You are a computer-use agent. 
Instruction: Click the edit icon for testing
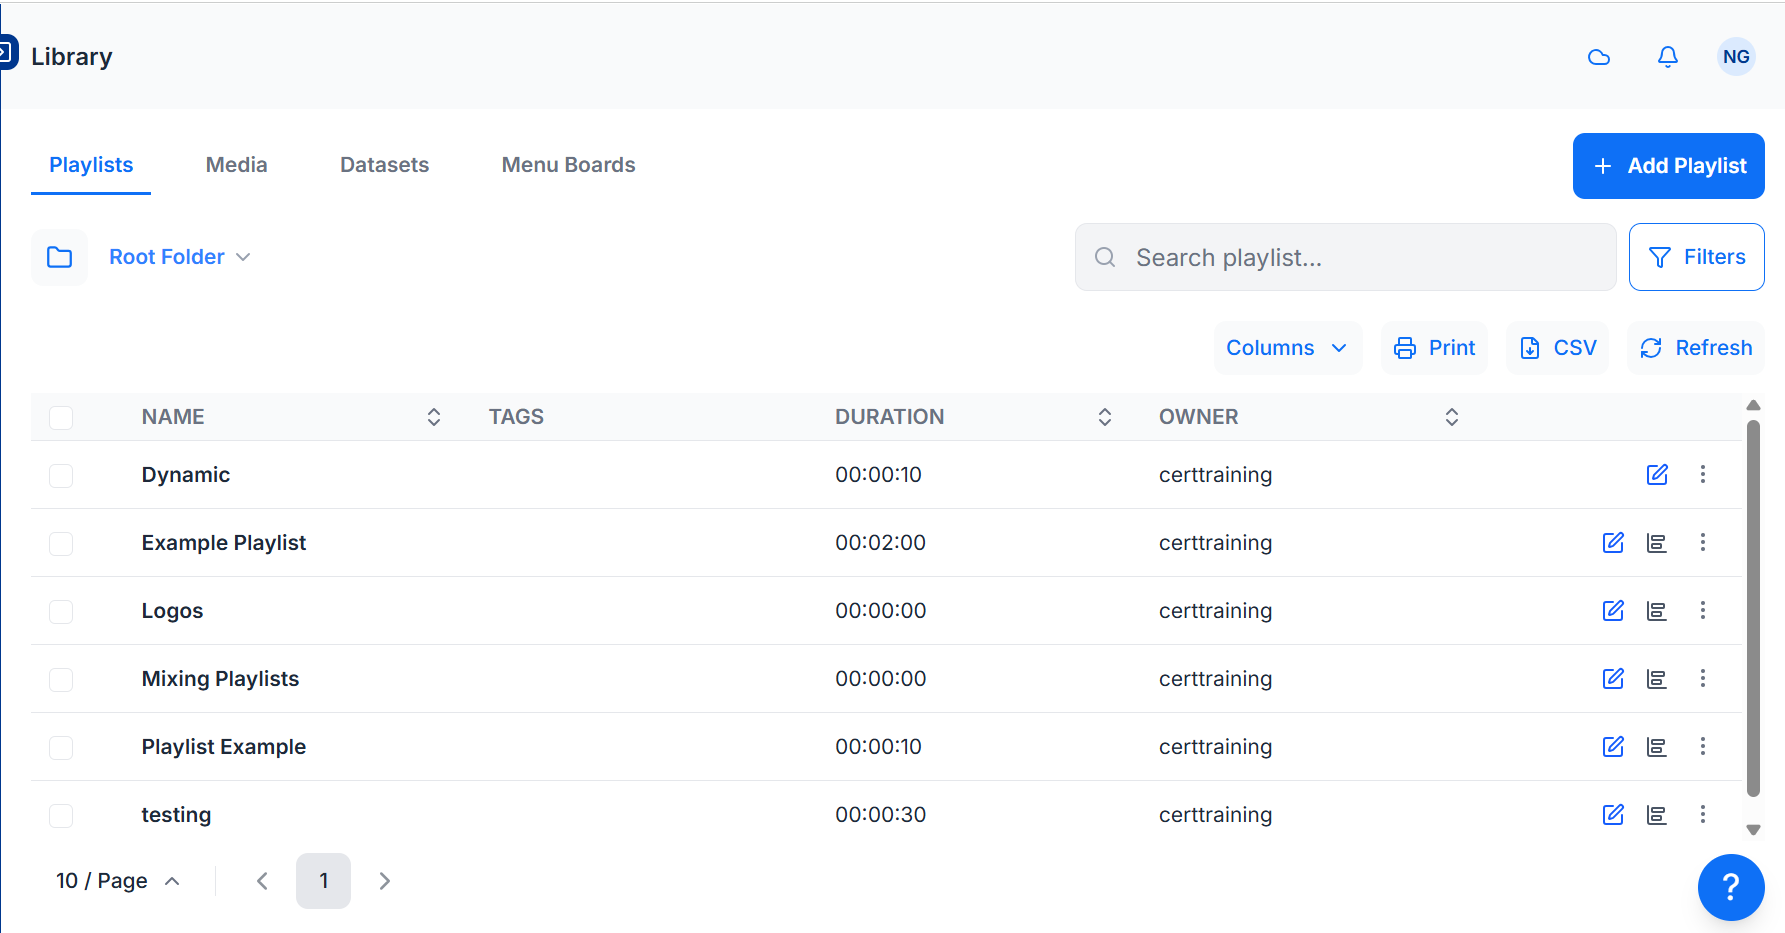pyautogui.click(x=1613, y=814)
